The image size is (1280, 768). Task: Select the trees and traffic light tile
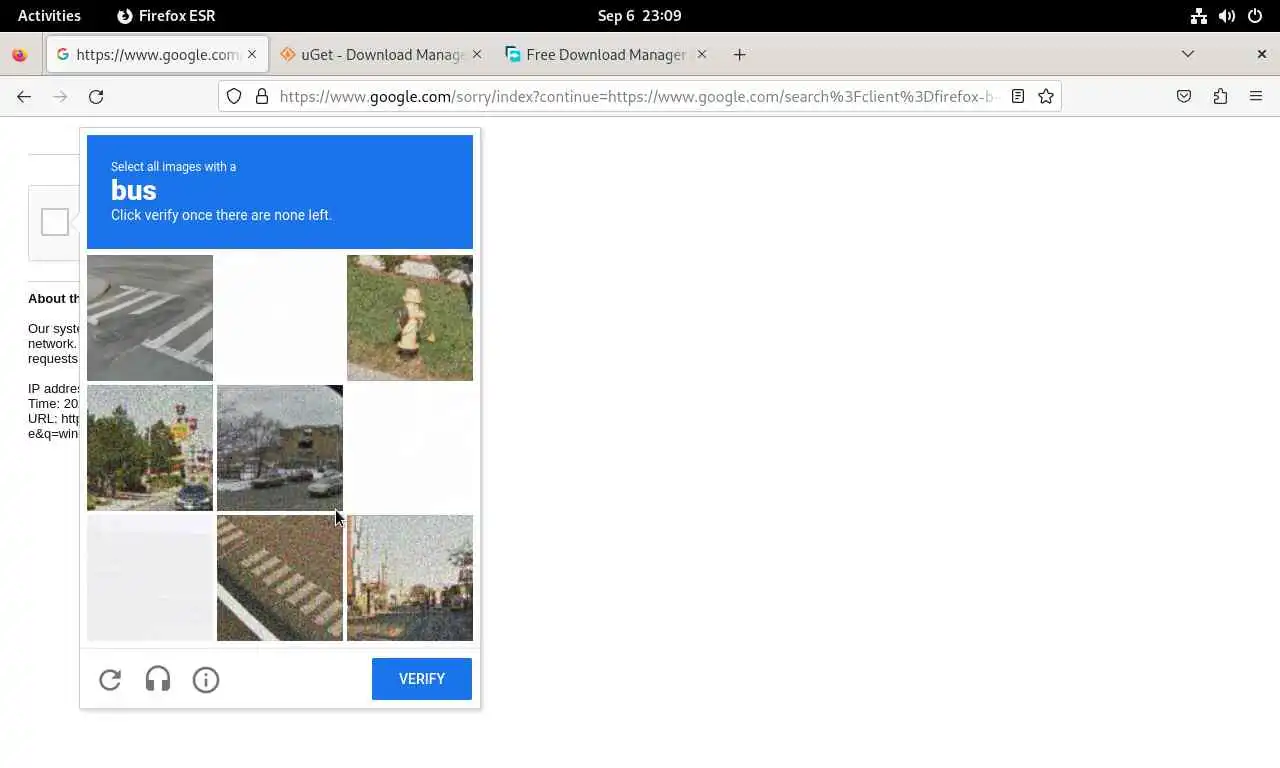tap(150, 448)
